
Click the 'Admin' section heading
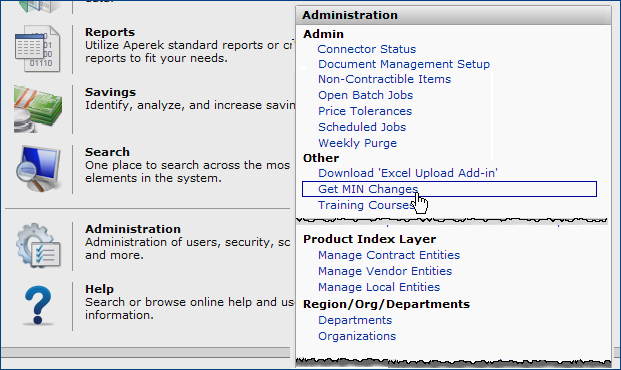(x=323, y=34)
